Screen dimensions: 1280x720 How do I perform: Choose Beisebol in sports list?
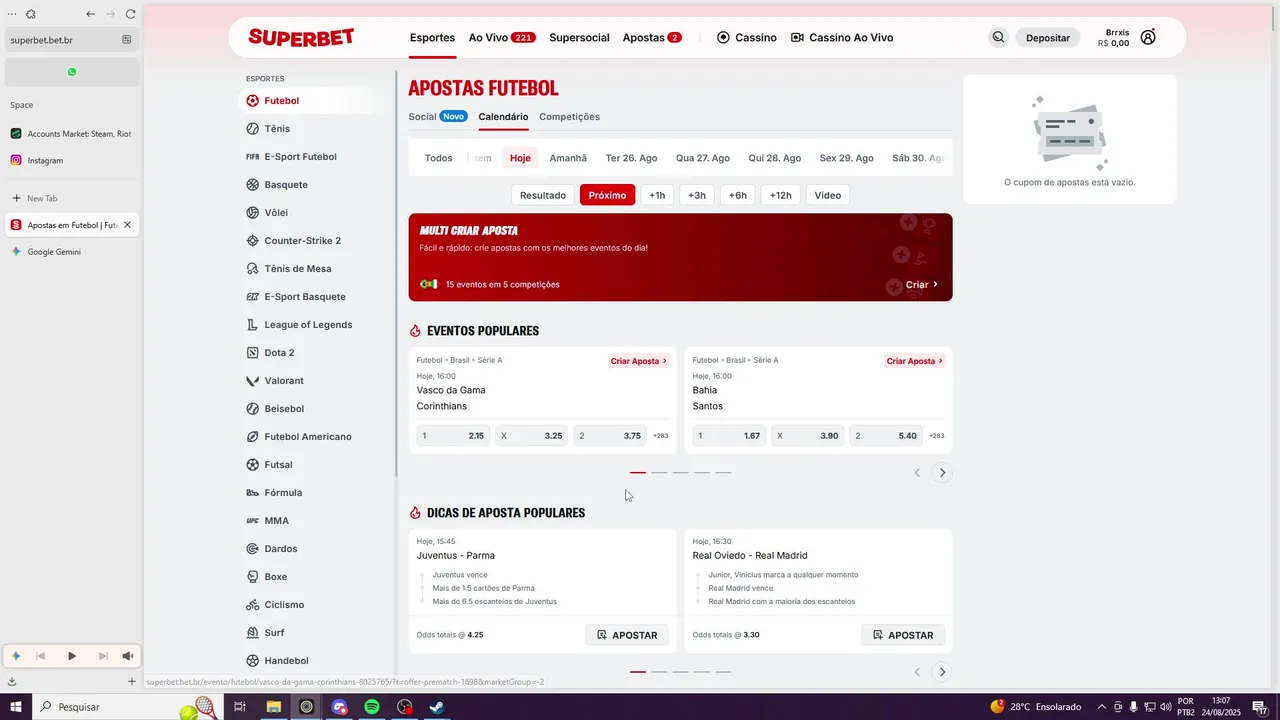[275, 409]
